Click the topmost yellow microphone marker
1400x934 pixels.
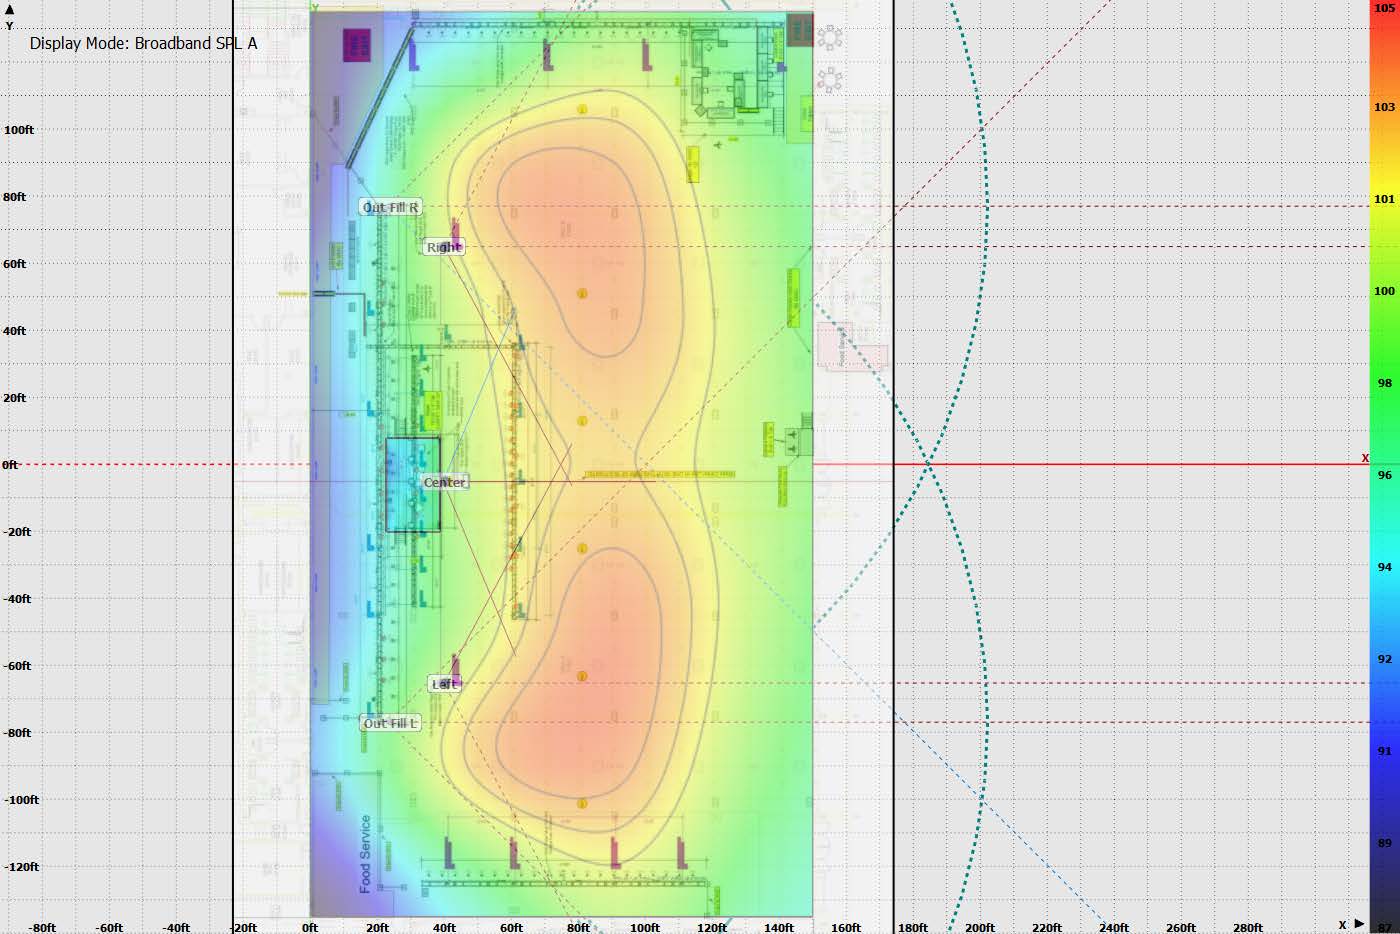click(x=582, y=108)
